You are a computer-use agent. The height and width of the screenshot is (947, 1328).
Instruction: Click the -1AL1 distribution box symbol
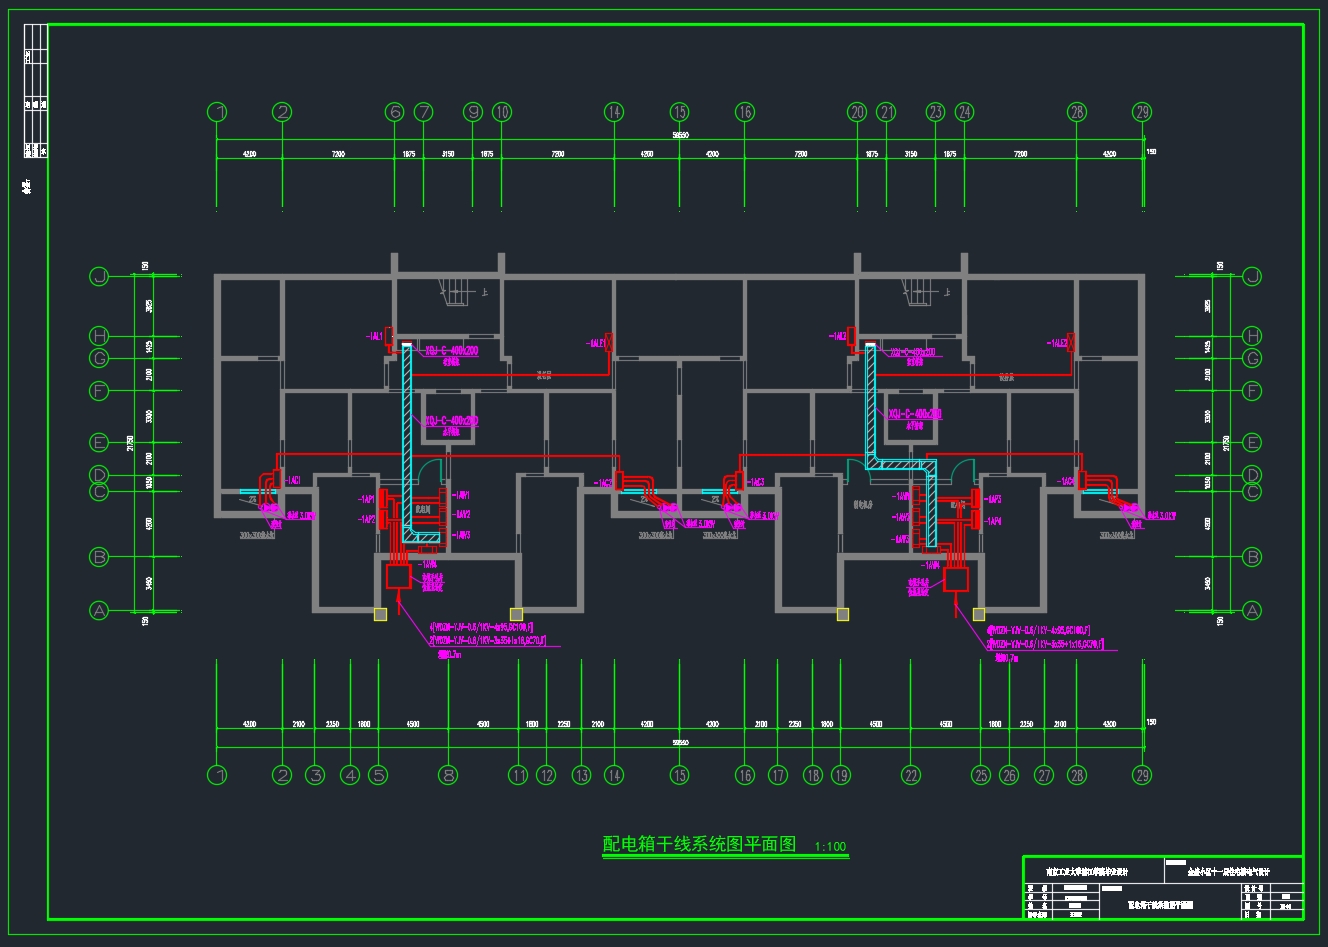[x=390, y=335]
